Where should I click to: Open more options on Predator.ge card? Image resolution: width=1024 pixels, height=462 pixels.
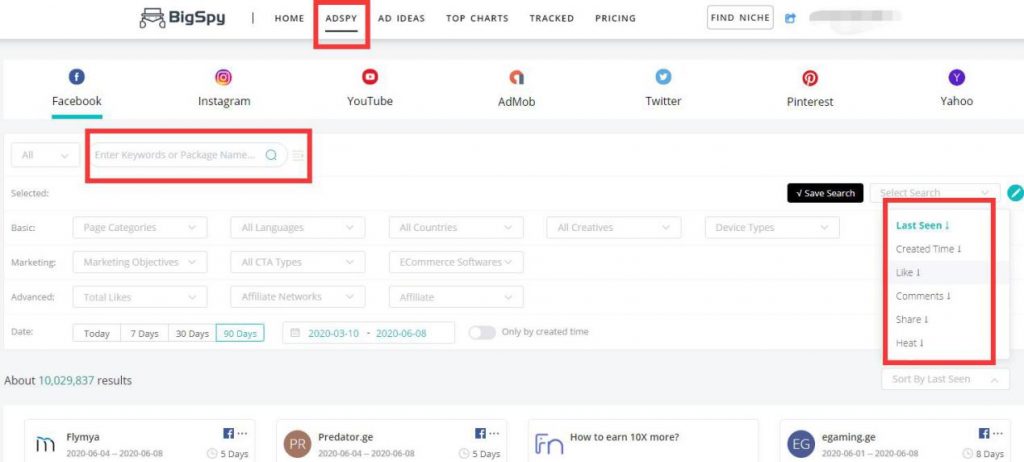[x=494, y=433]
